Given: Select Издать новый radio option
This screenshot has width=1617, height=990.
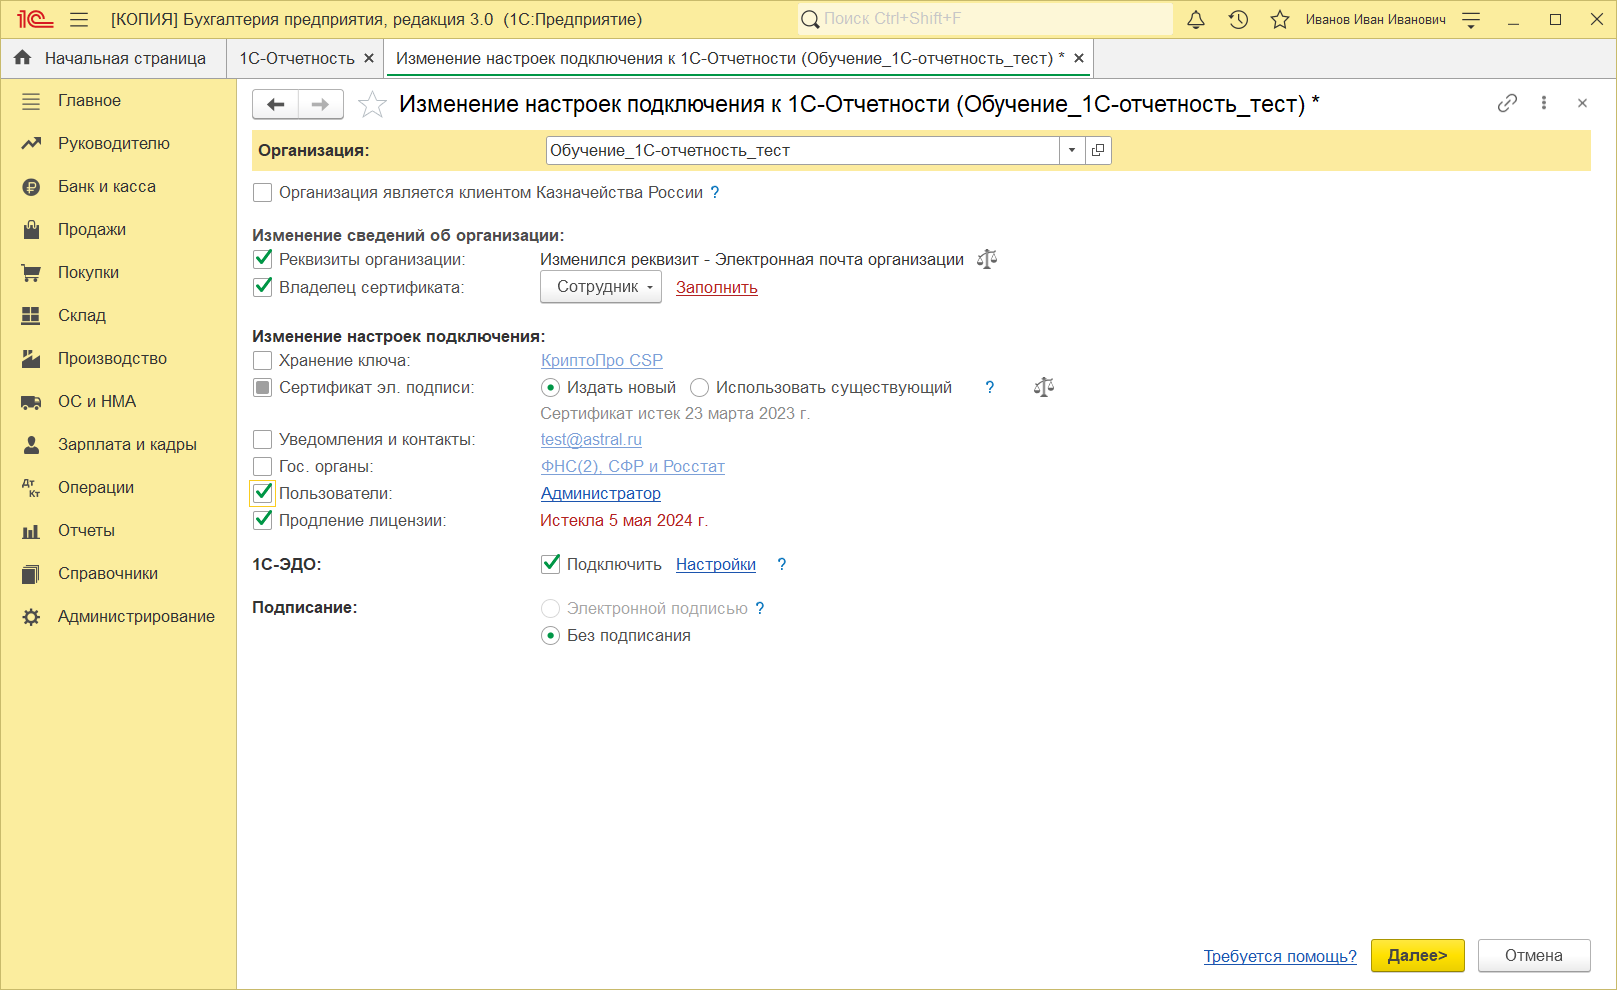Looking at the screenshot, I should (551, 388).
